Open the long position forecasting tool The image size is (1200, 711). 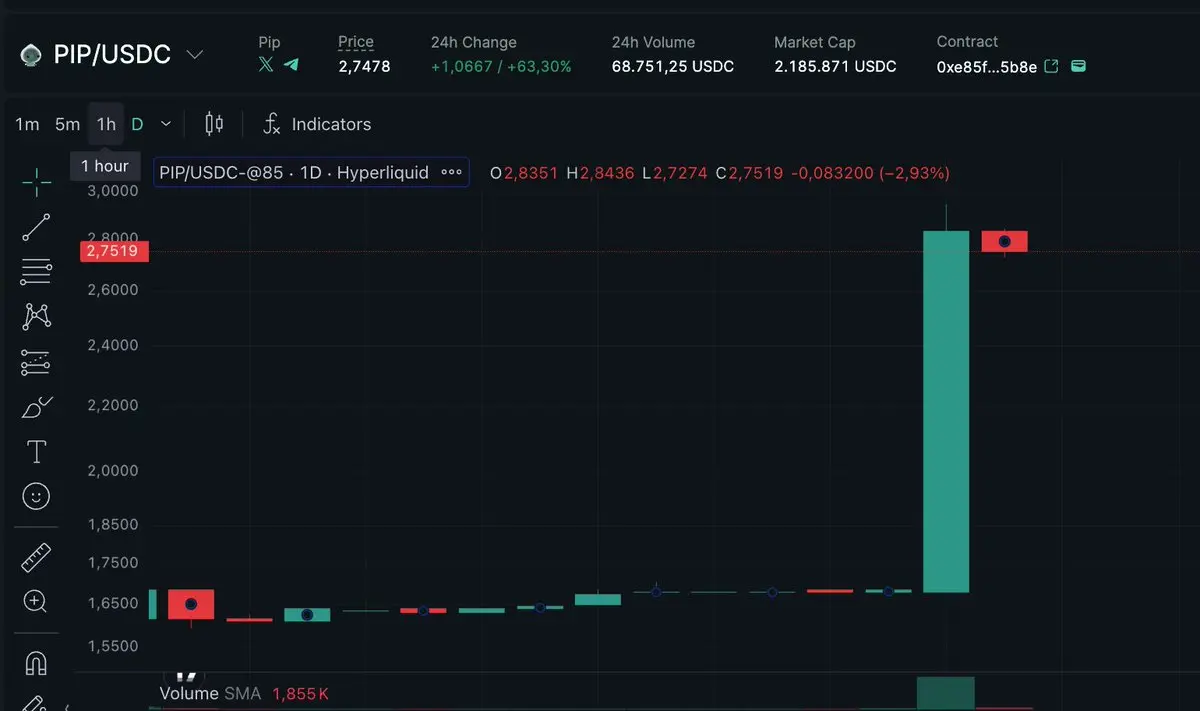click(x=36, y=362)
